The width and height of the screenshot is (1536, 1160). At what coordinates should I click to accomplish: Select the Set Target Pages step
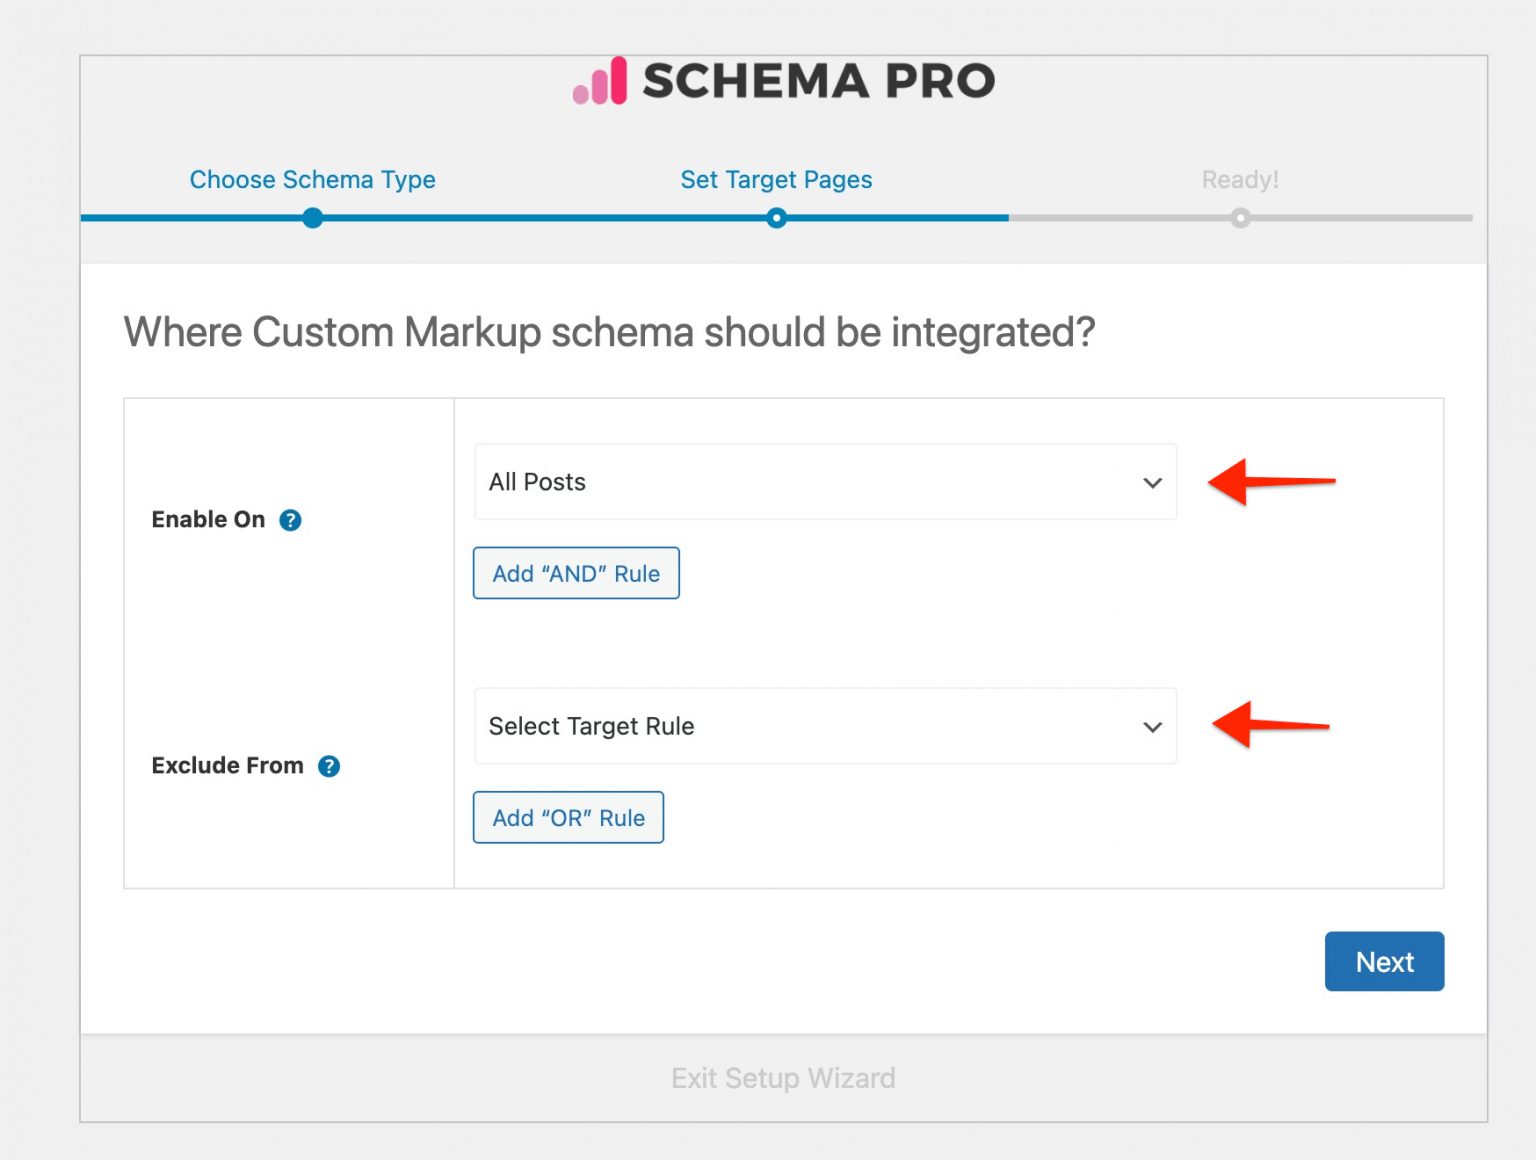tap(776, 180)
